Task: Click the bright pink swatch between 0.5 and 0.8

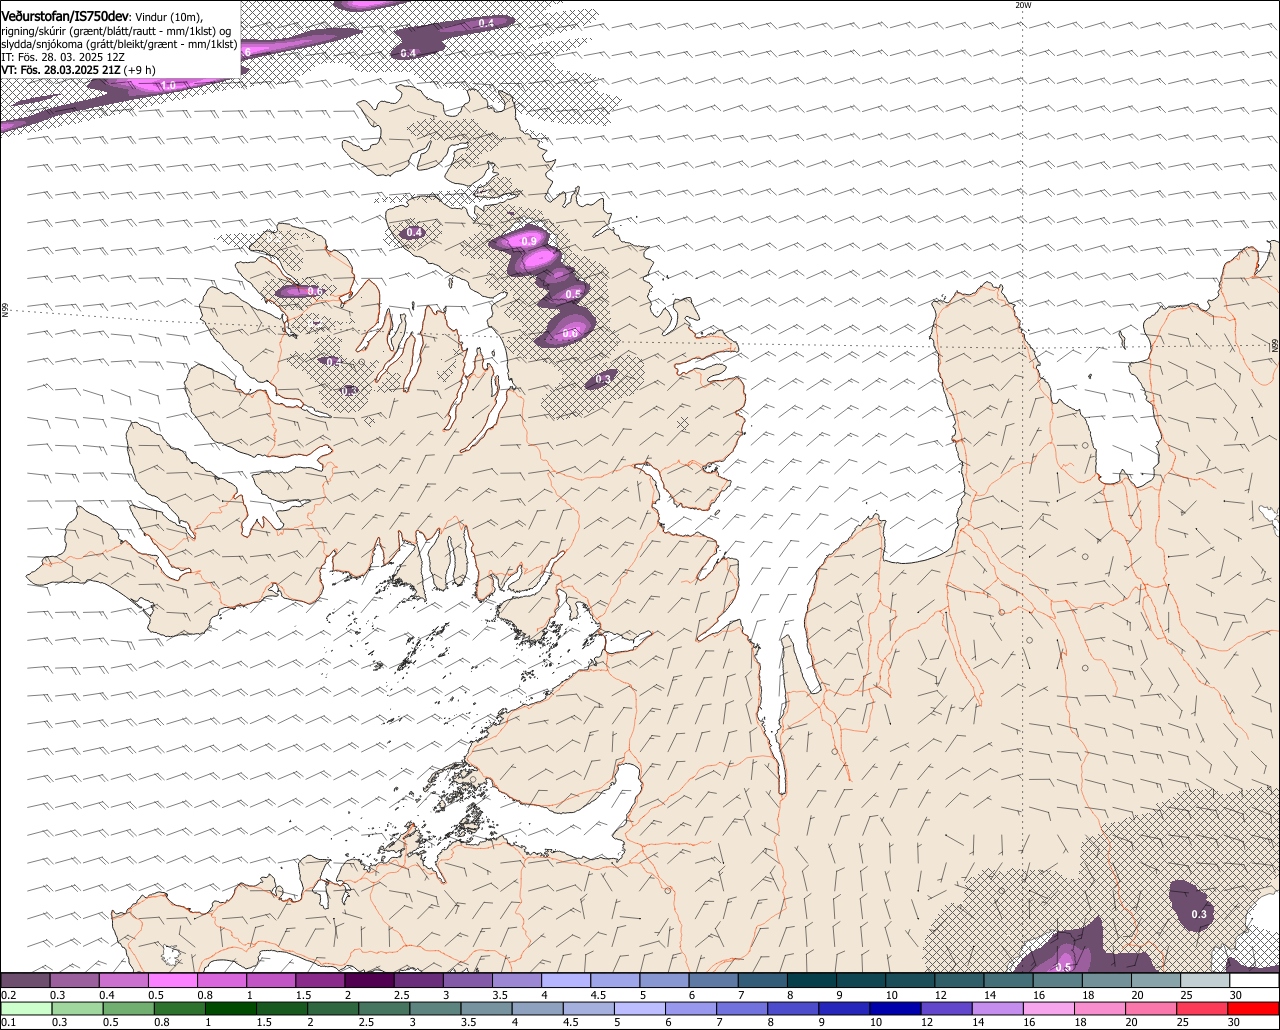Action: [x=172, y=980]
